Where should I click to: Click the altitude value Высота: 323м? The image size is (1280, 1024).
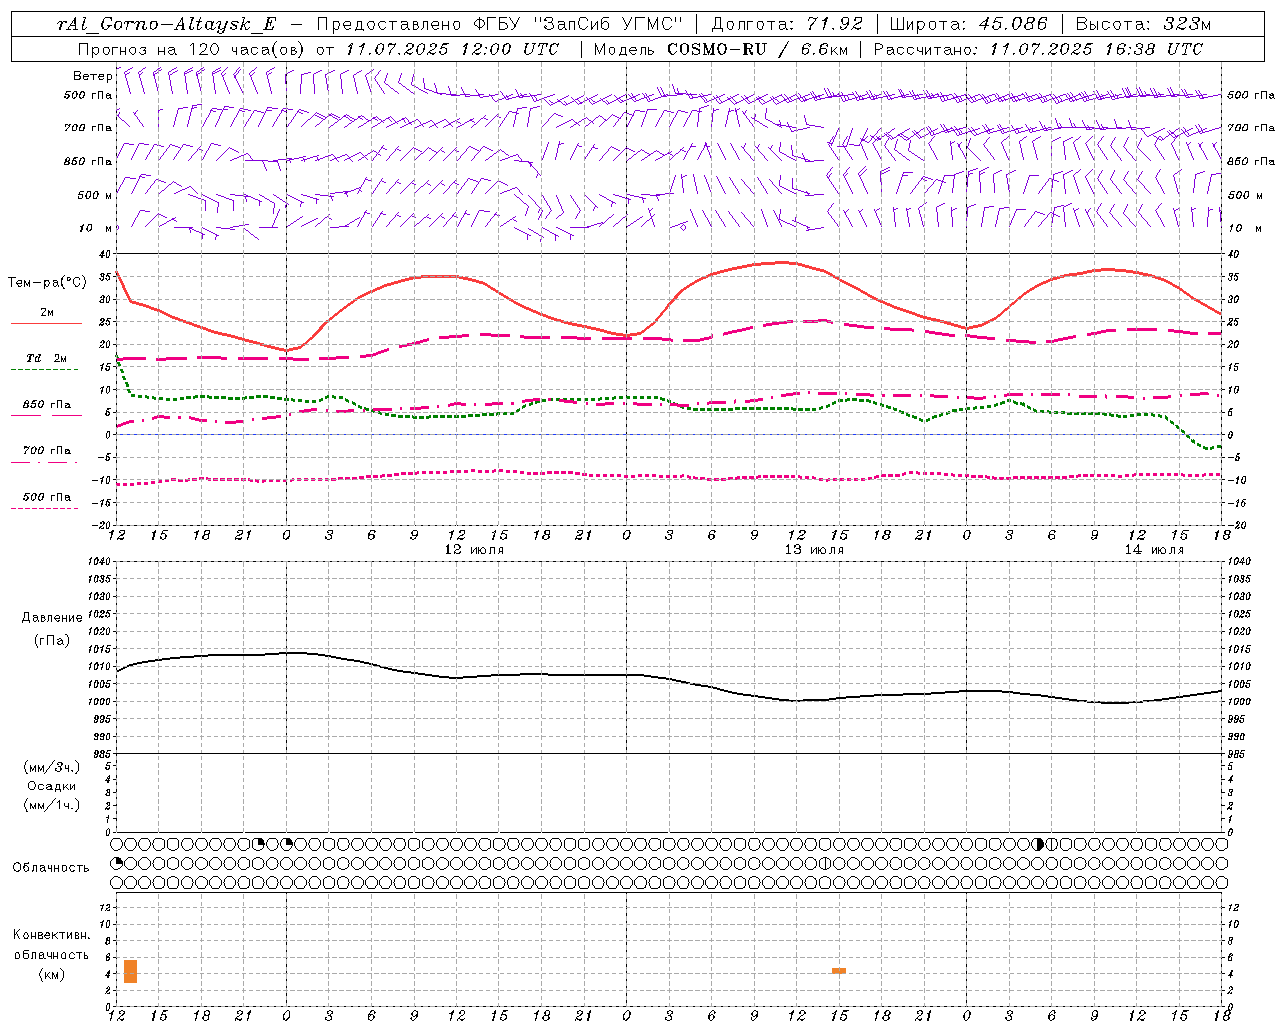click(1144, 24)
